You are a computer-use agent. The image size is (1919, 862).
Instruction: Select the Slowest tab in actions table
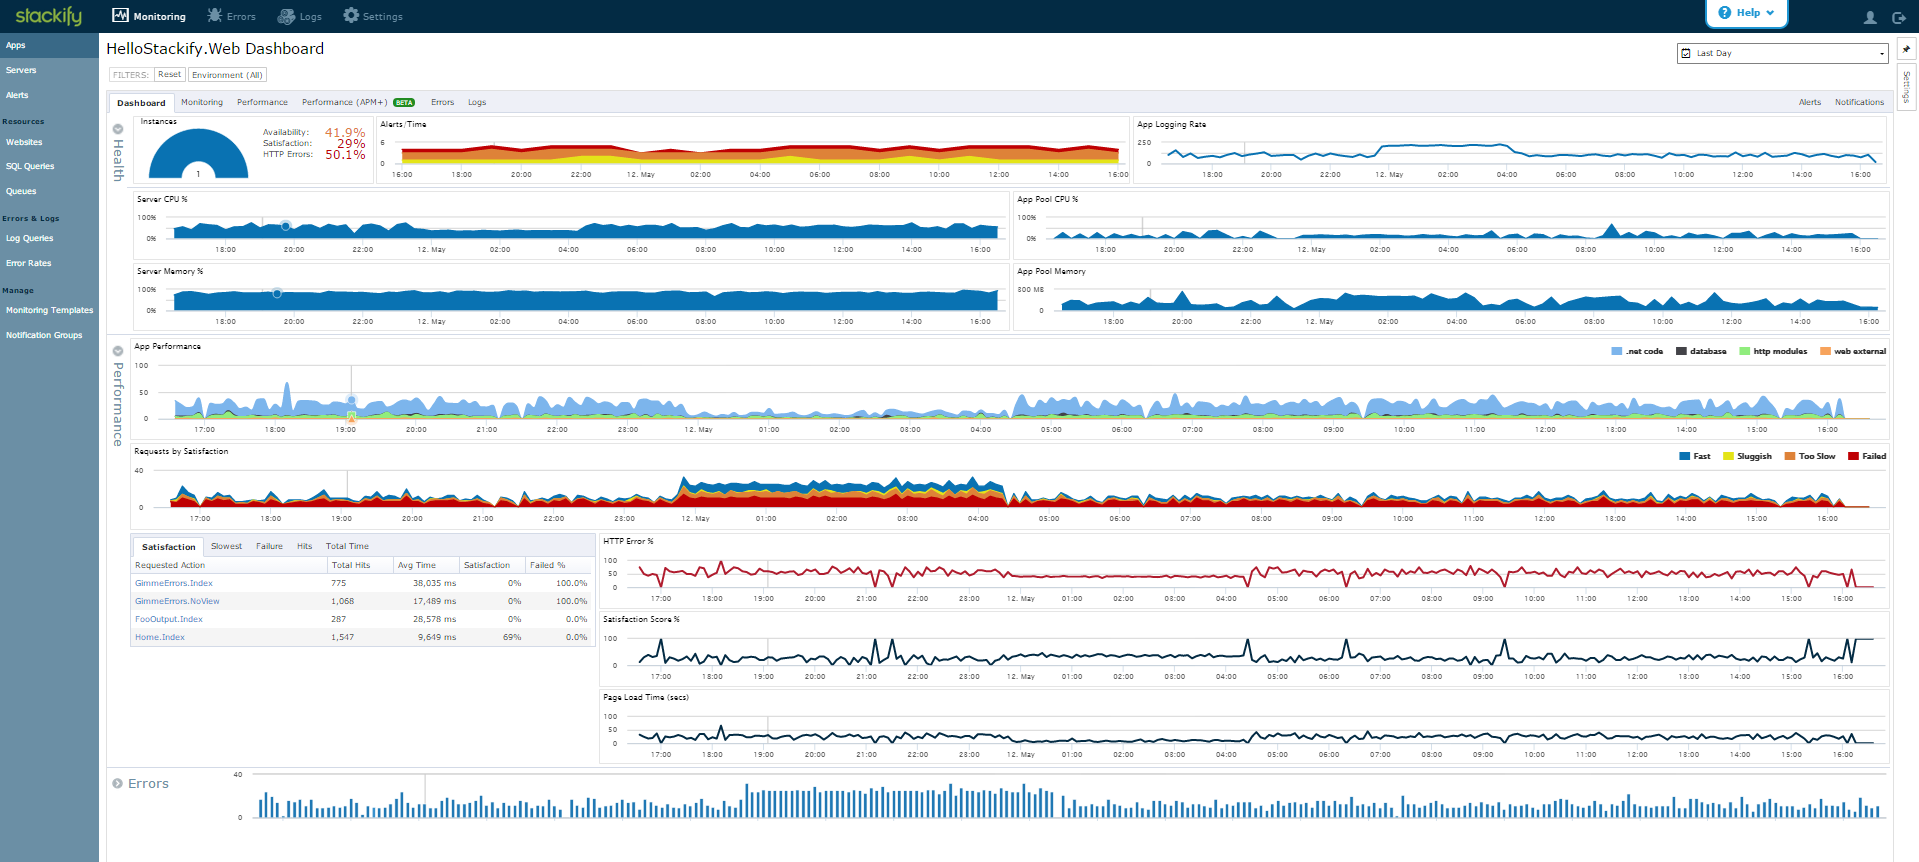226,546
